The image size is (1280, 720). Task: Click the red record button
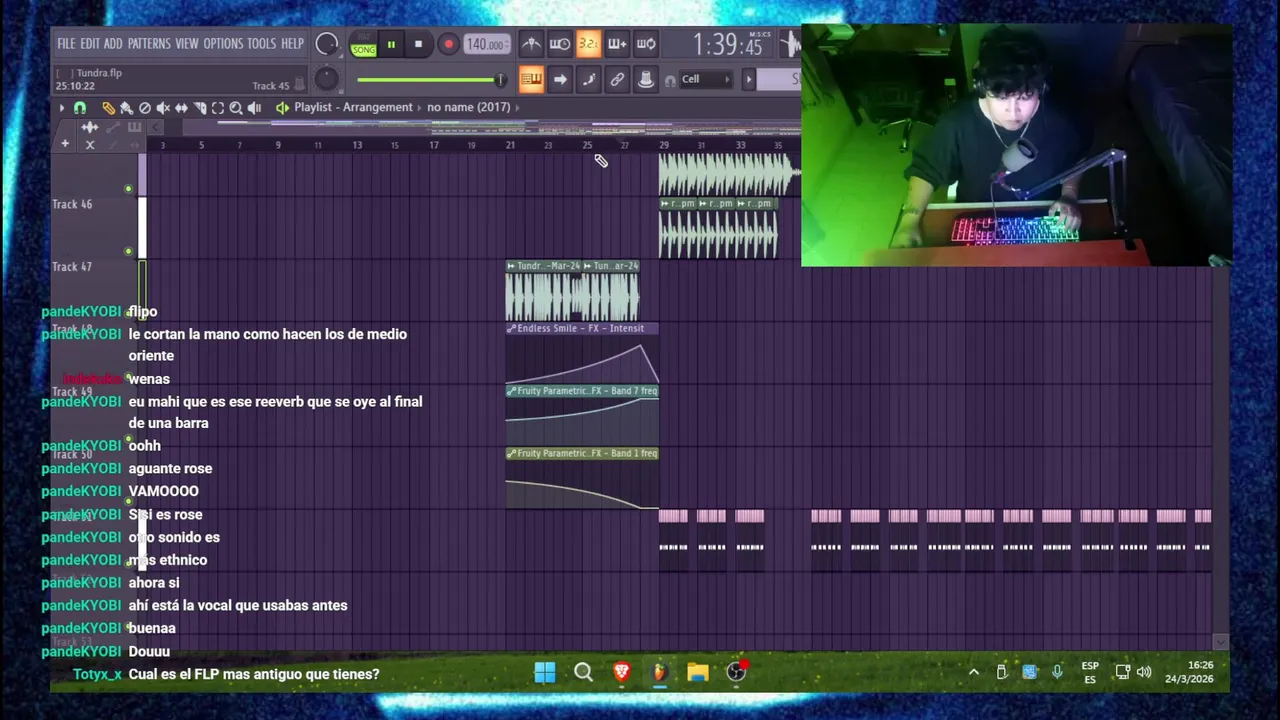(x=448, y=44)
